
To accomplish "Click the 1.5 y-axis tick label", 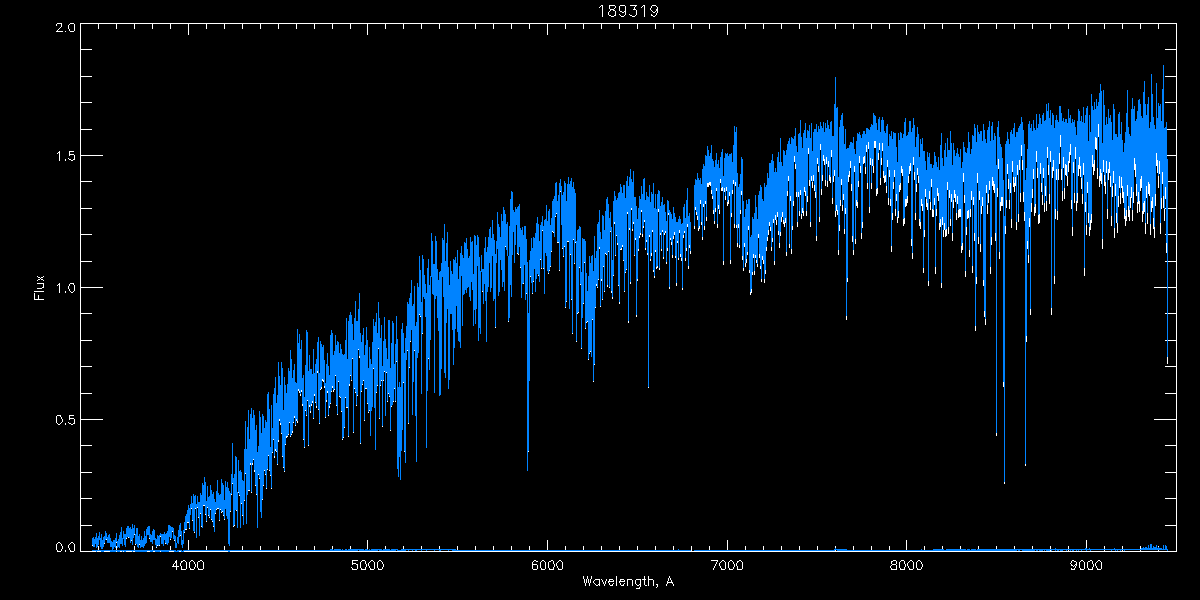I will [x=65, y=157].
